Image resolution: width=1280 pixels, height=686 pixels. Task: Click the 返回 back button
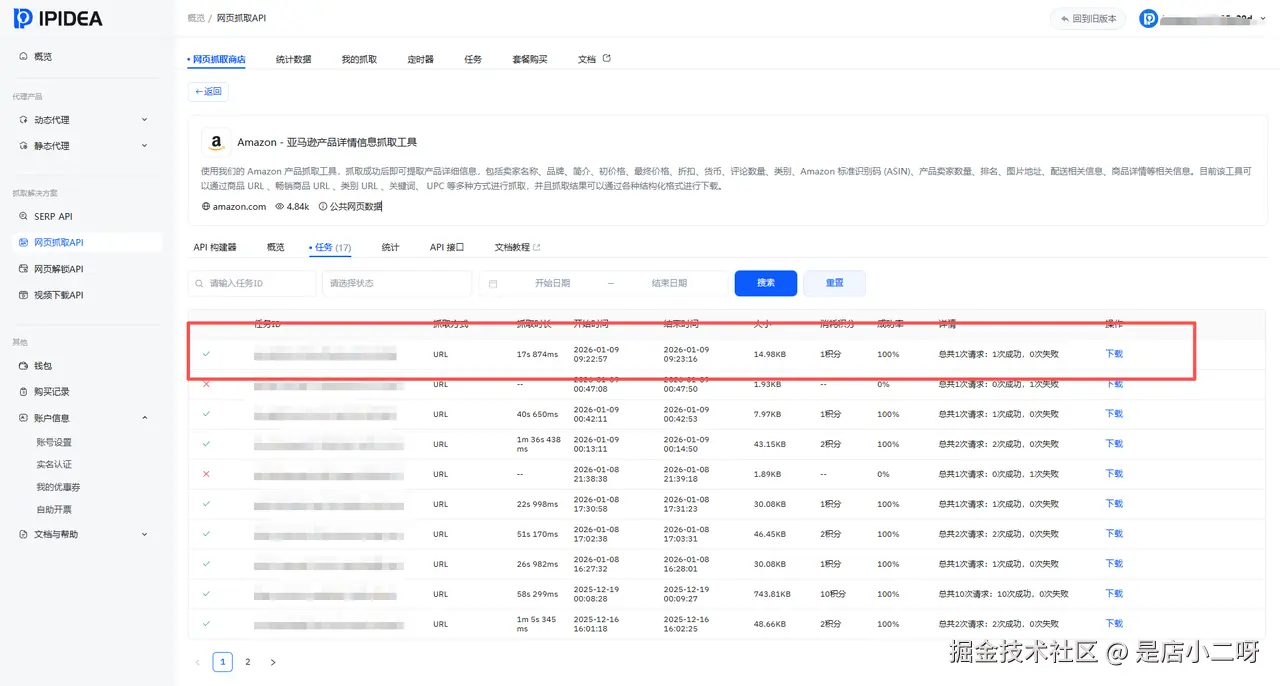pyautogui.click(x=208, y=91)
